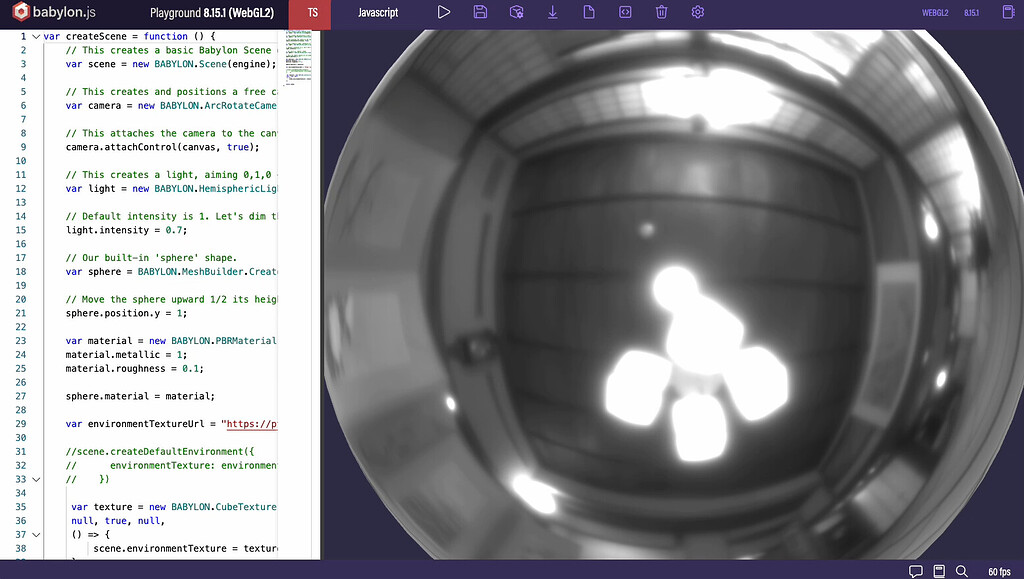
Task: Open documentation with the book icon
Action: (x=939, y=570)
